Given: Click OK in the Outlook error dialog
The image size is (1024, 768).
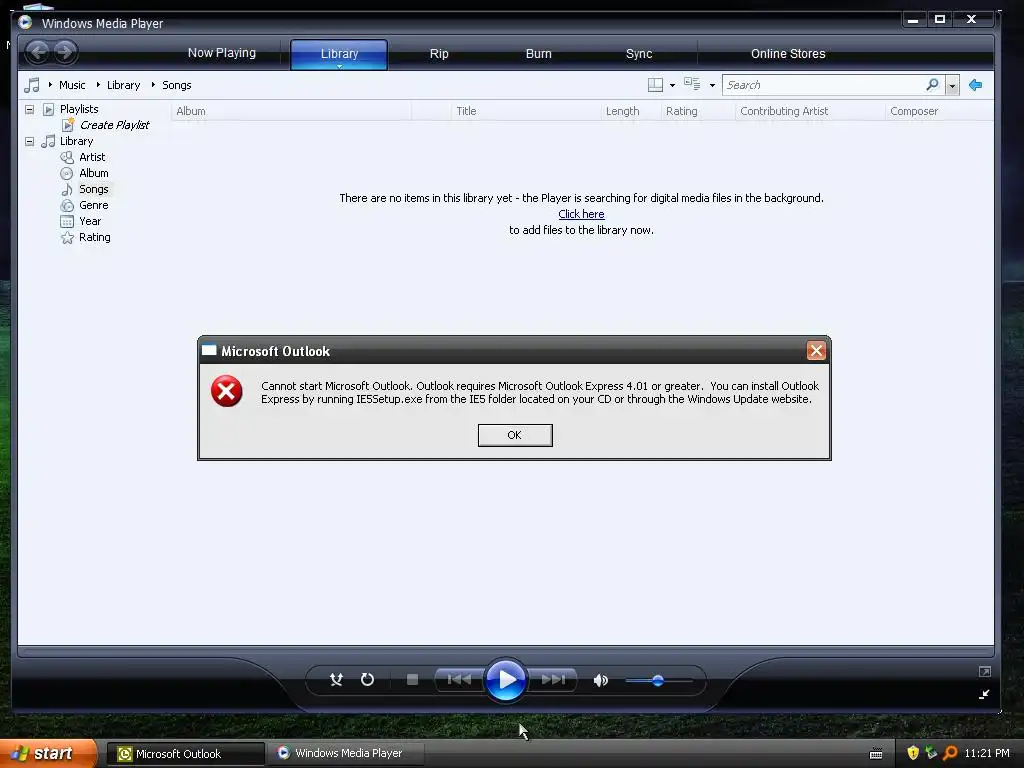Looking at the screenshot, I should [515, 436].
